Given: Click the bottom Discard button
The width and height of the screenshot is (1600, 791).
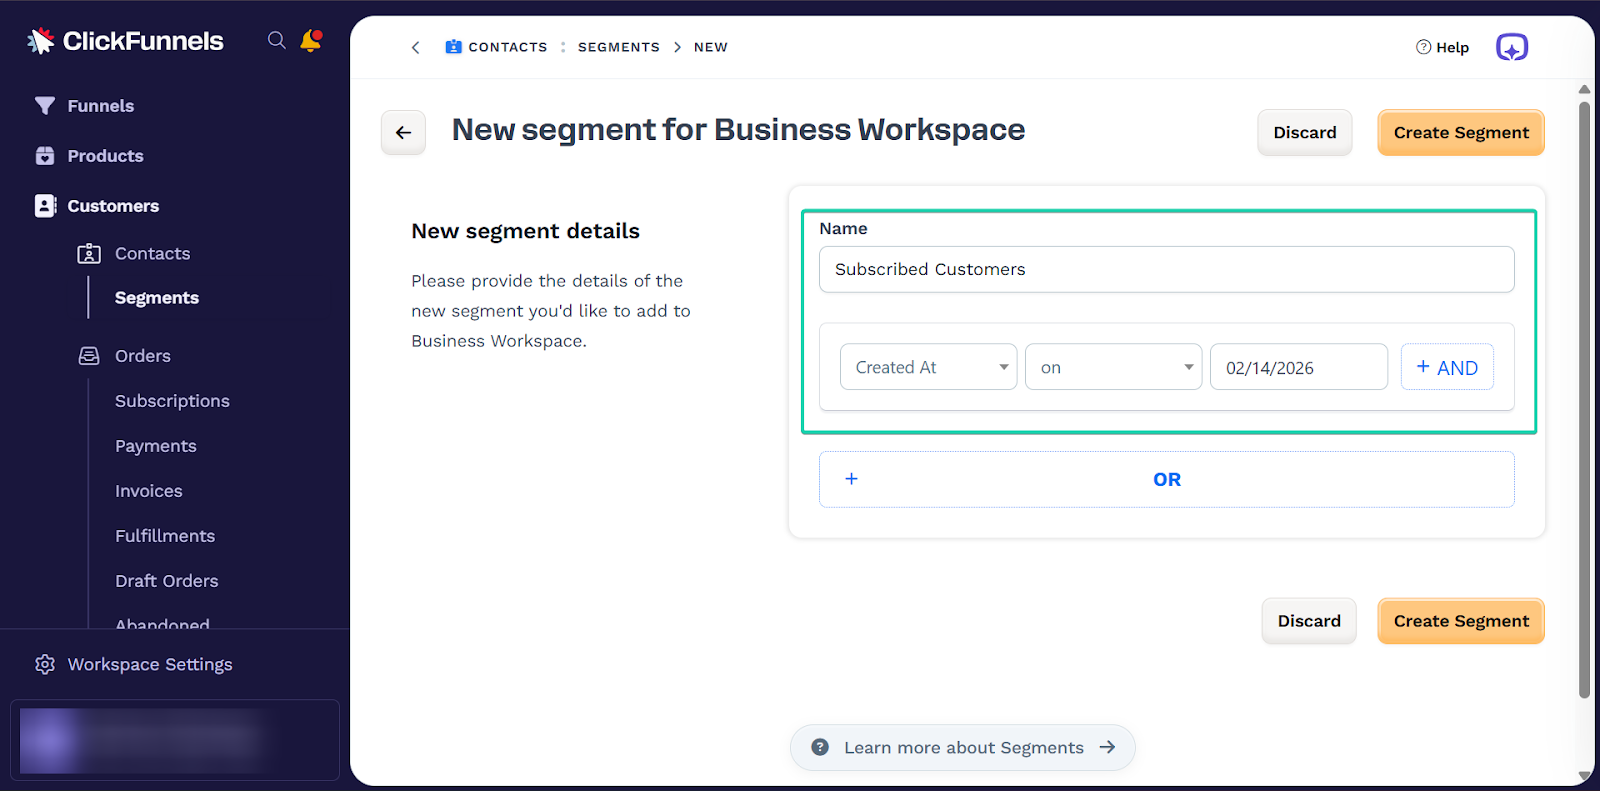Looking at the screenshot, I should click(1309, 621).
